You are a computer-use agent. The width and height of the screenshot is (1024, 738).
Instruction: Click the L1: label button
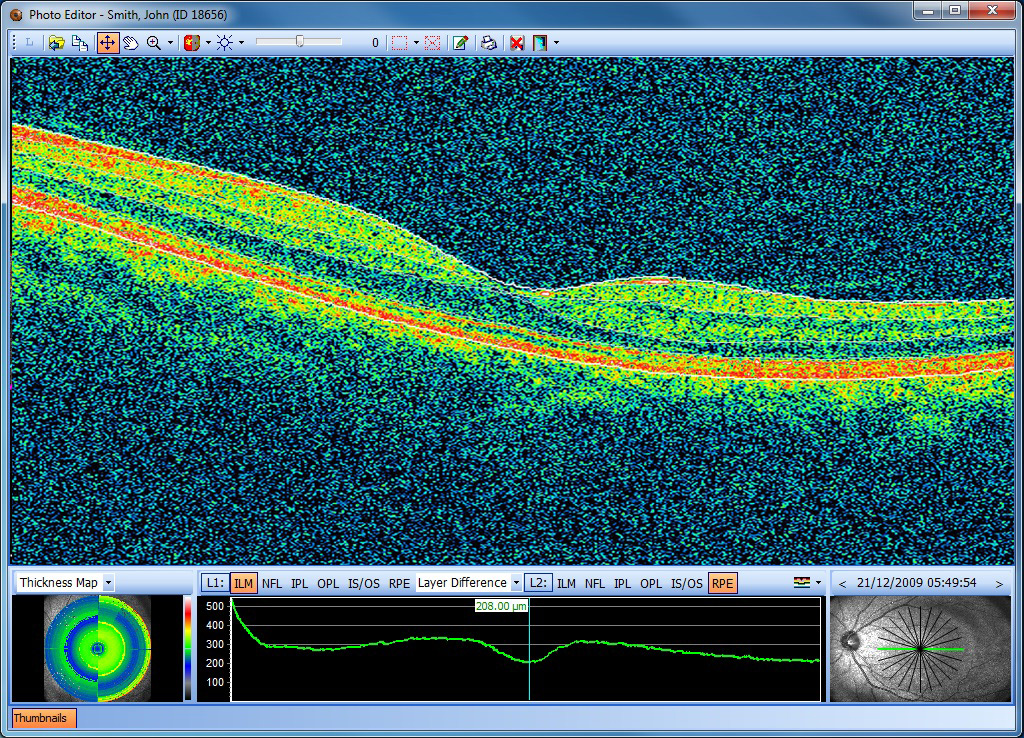click(214, 583)
